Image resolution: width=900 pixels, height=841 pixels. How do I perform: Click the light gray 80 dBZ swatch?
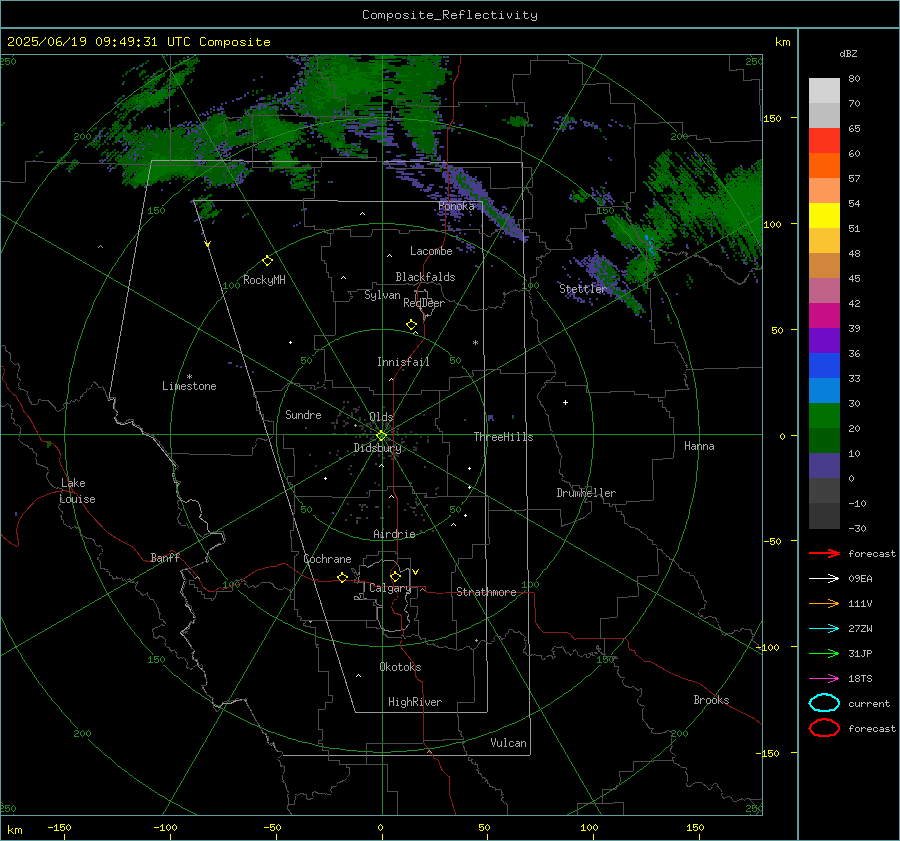(x=824, y=91)
